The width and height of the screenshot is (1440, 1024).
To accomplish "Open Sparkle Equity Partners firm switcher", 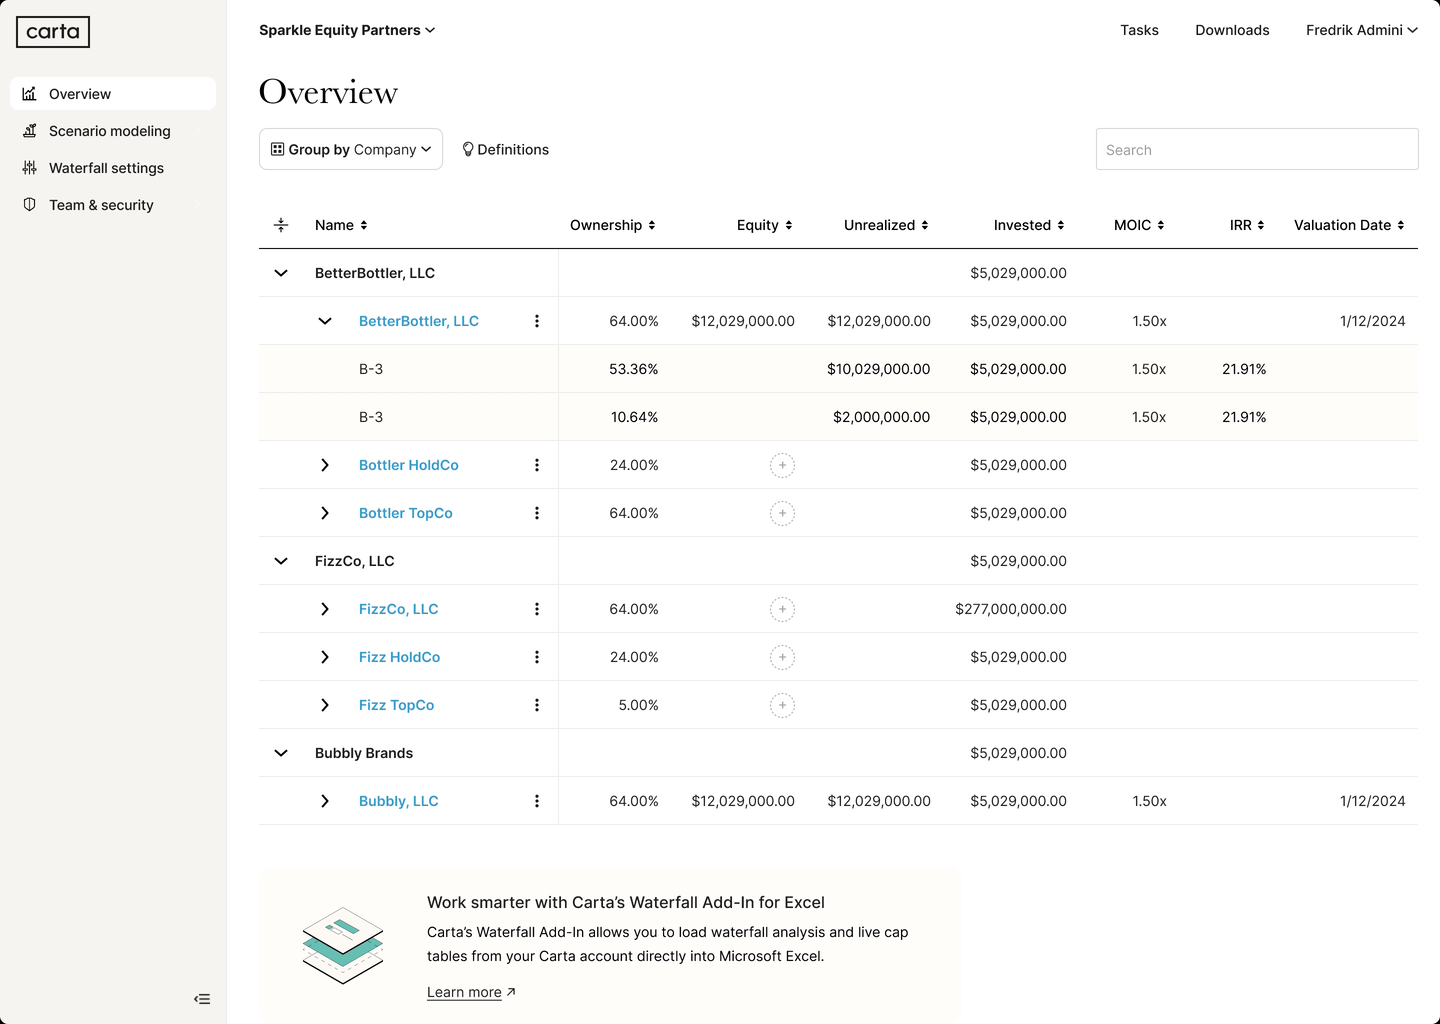I will click(x=347, y=30).
